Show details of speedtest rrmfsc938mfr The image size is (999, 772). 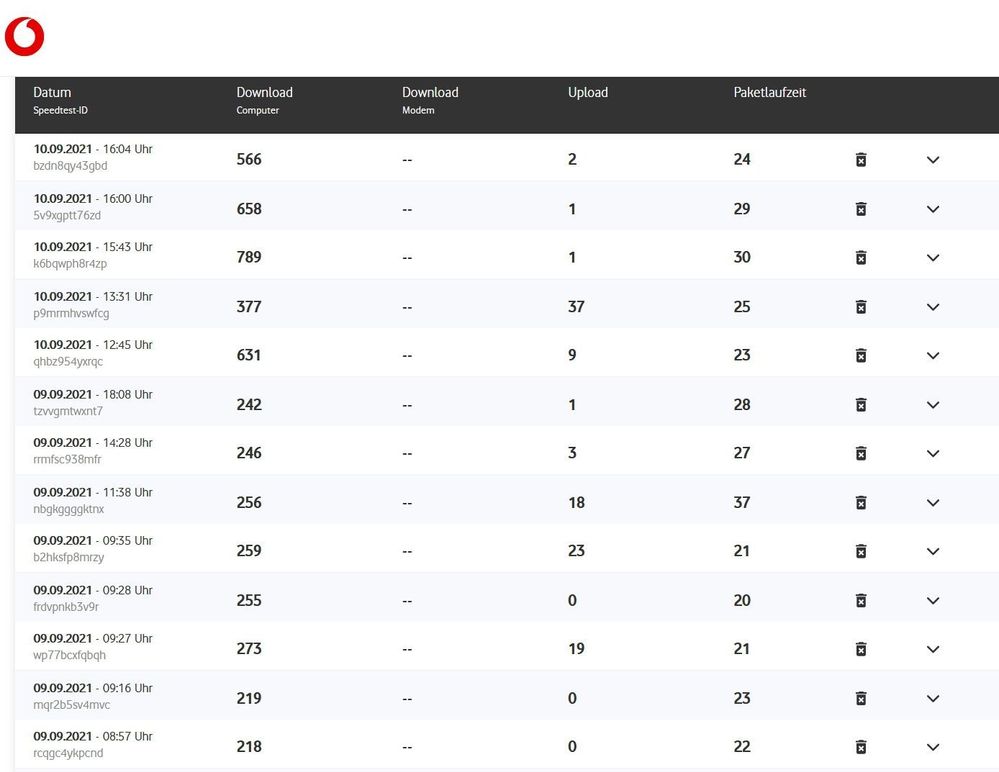click(933, 454)
